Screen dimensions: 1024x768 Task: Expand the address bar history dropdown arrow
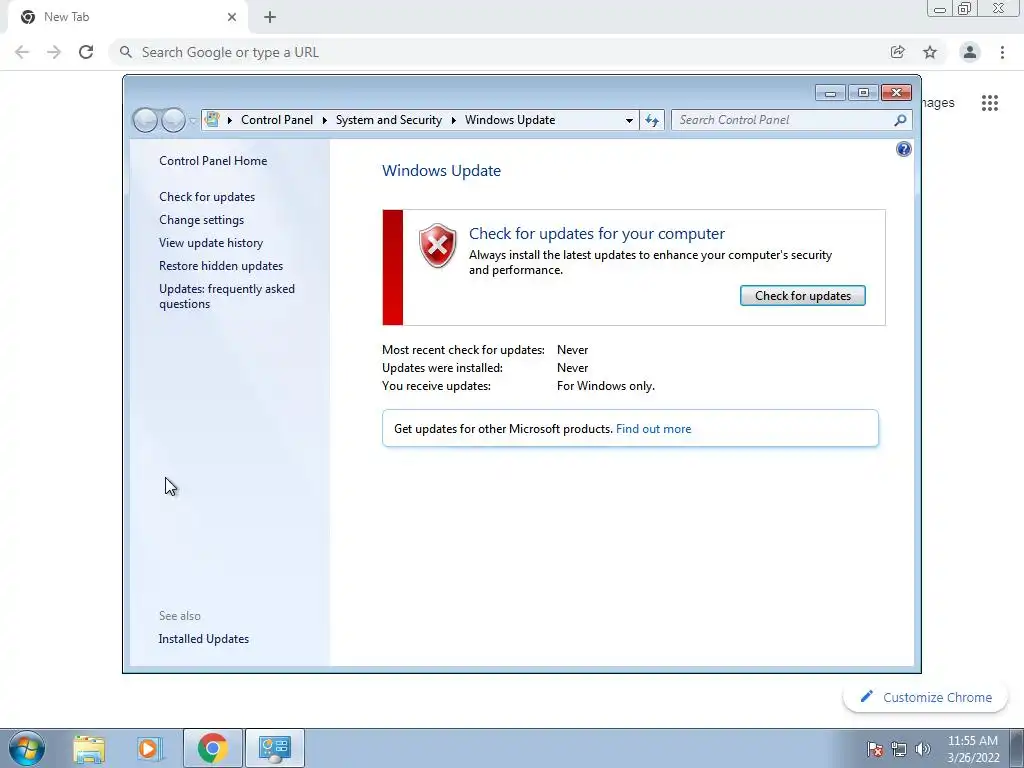click(x=629, y=120)
